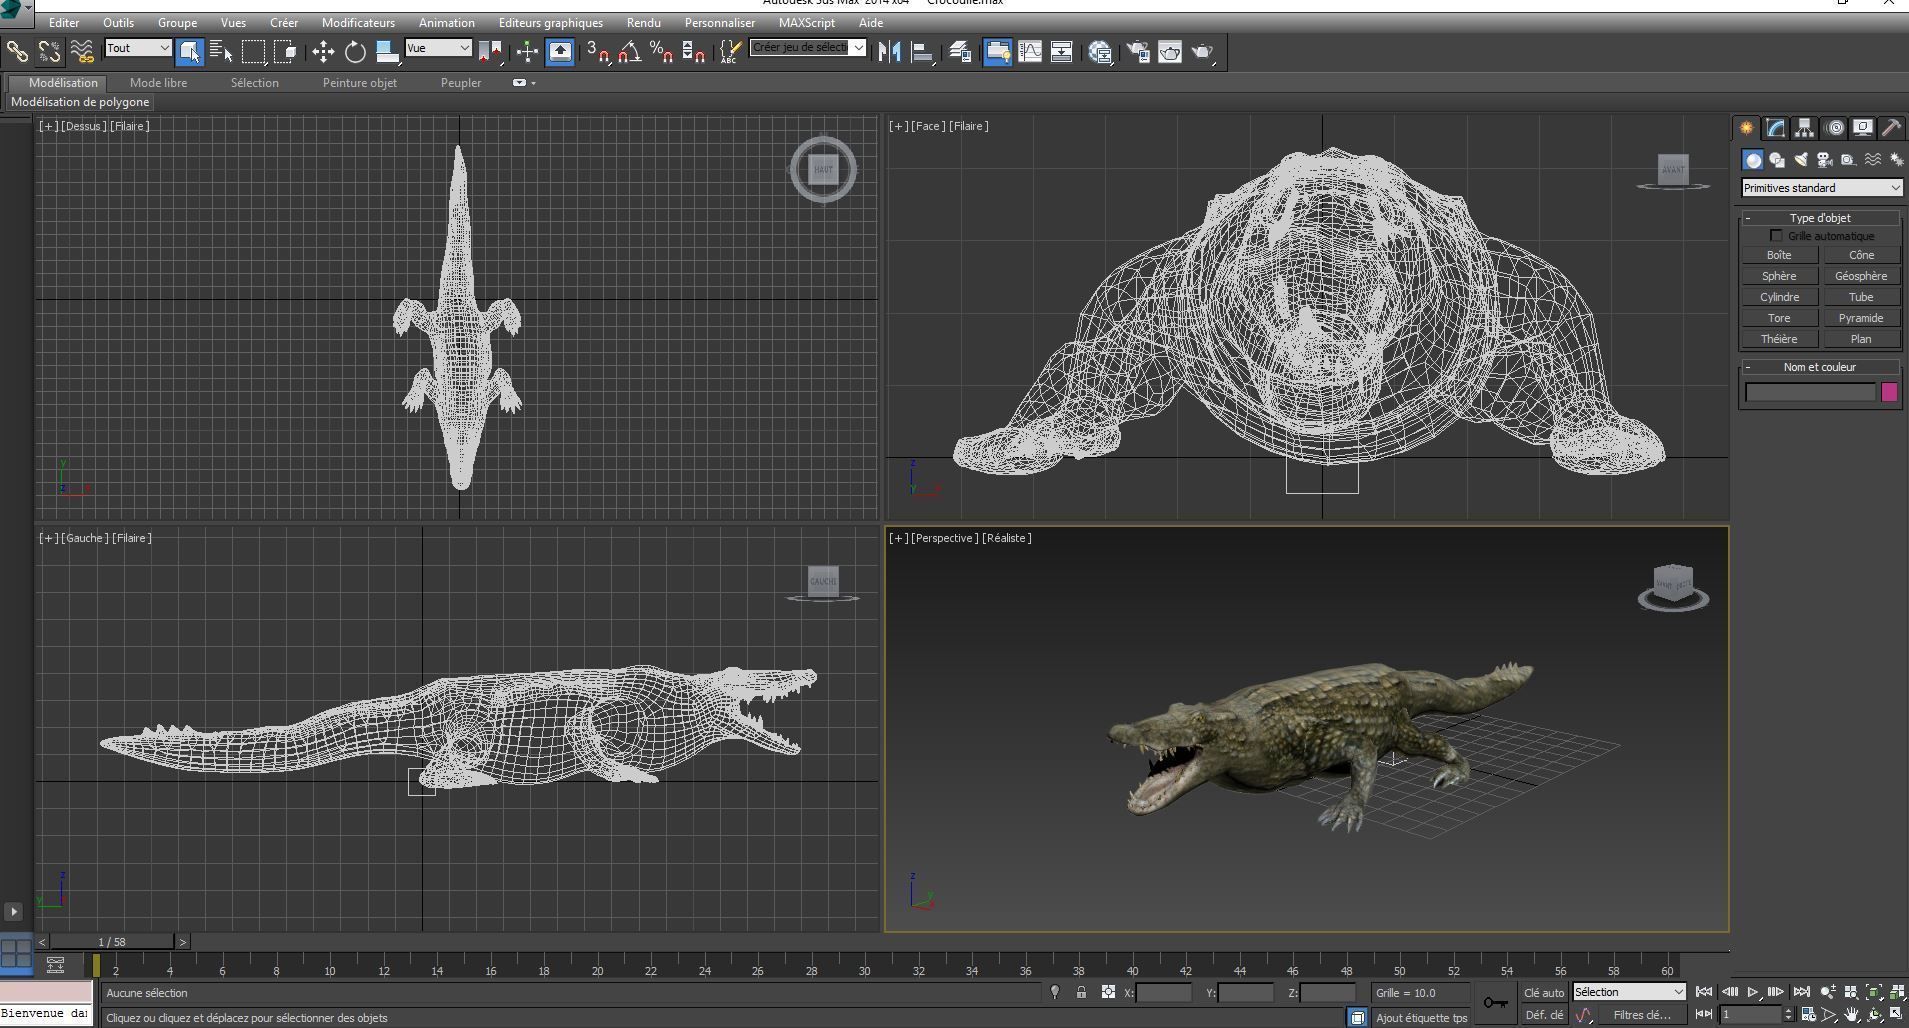Open the Vue reference coordinate dropdown

coord(438,48)
